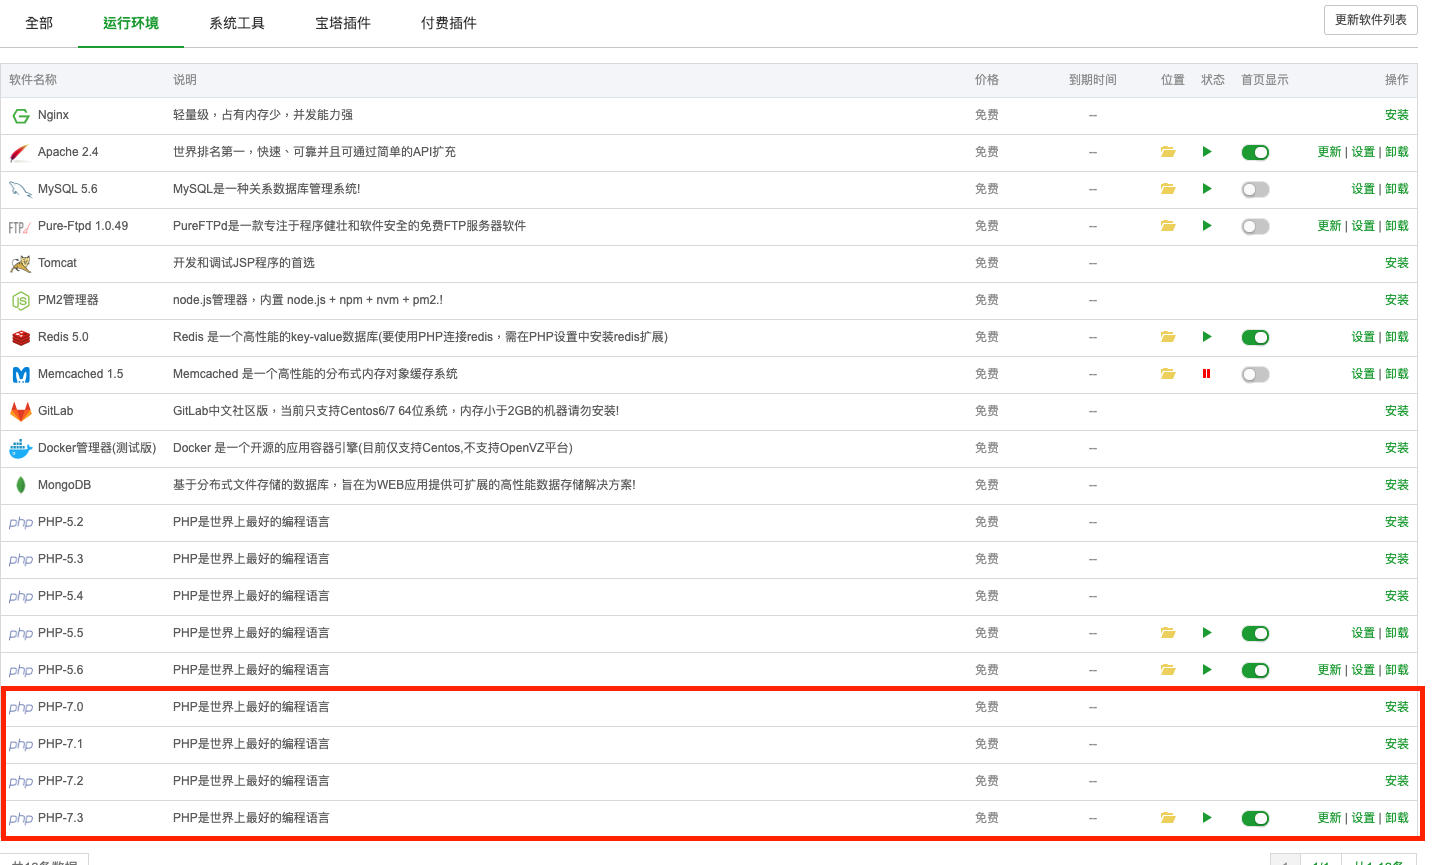Disable PHP-5.5 homepage display toggle
Screen dimensions: 1433x865
click(1255, 634)
